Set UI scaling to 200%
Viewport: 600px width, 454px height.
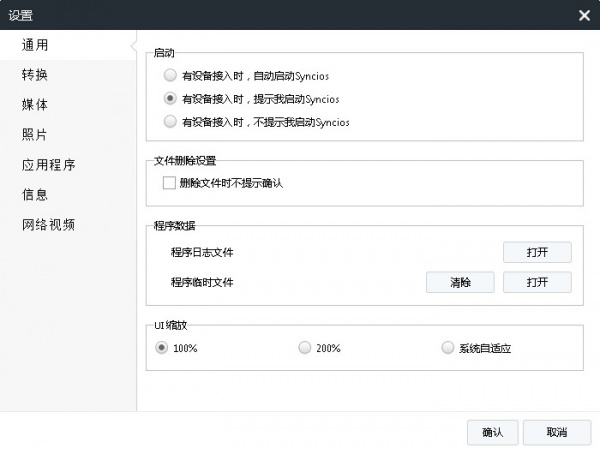click(x=305, y=348)
